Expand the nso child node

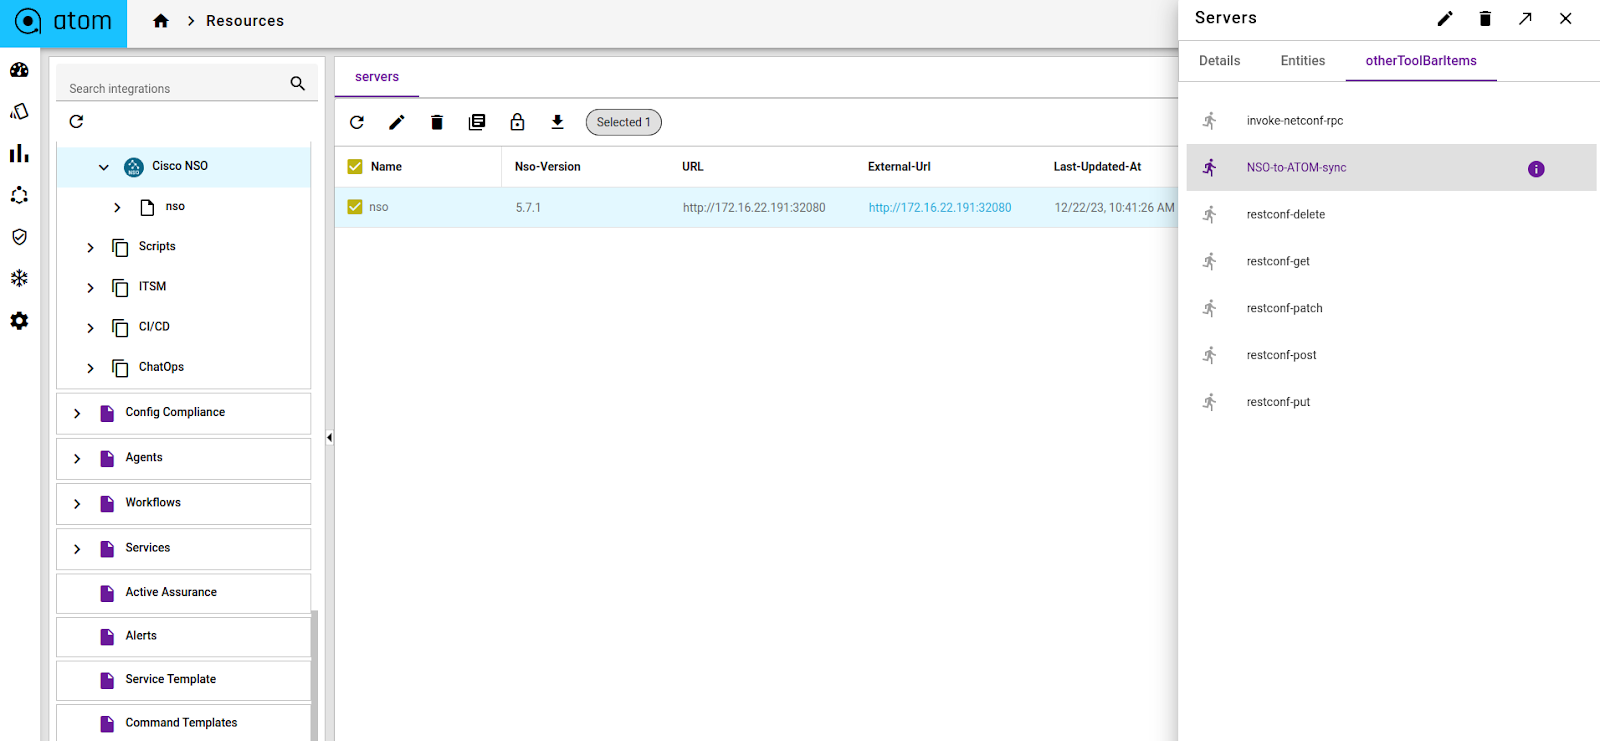click(117, 207)
